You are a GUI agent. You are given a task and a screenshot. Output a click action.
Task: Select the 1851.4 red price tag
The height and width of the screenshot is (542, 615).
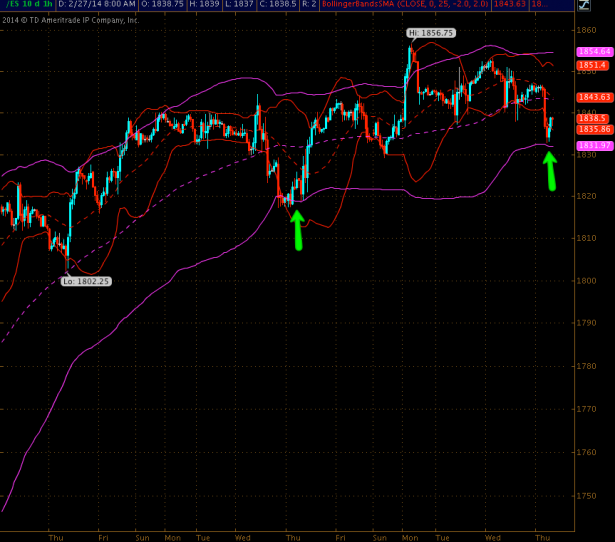[593, 65]
